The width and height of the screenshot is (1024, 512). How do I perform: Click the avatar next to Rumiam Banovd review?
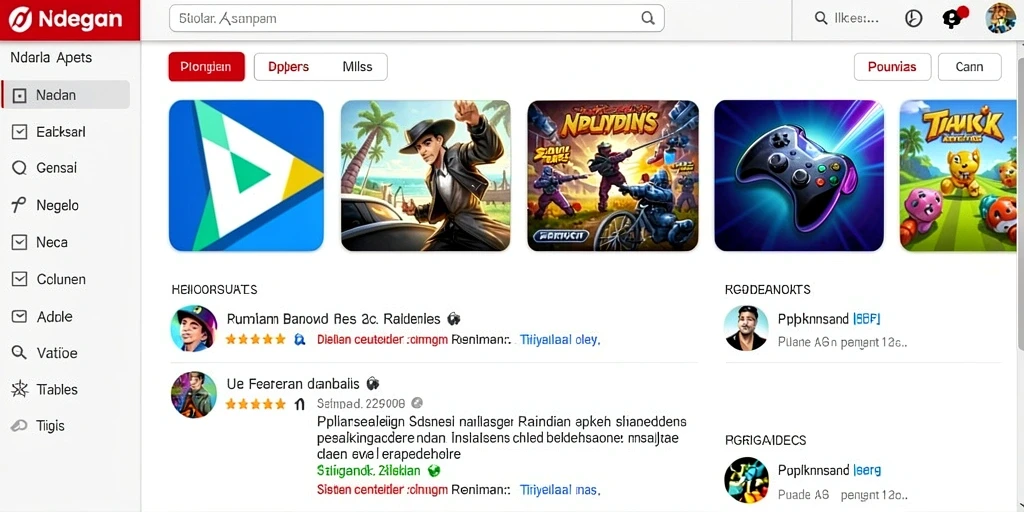[194, 328]
